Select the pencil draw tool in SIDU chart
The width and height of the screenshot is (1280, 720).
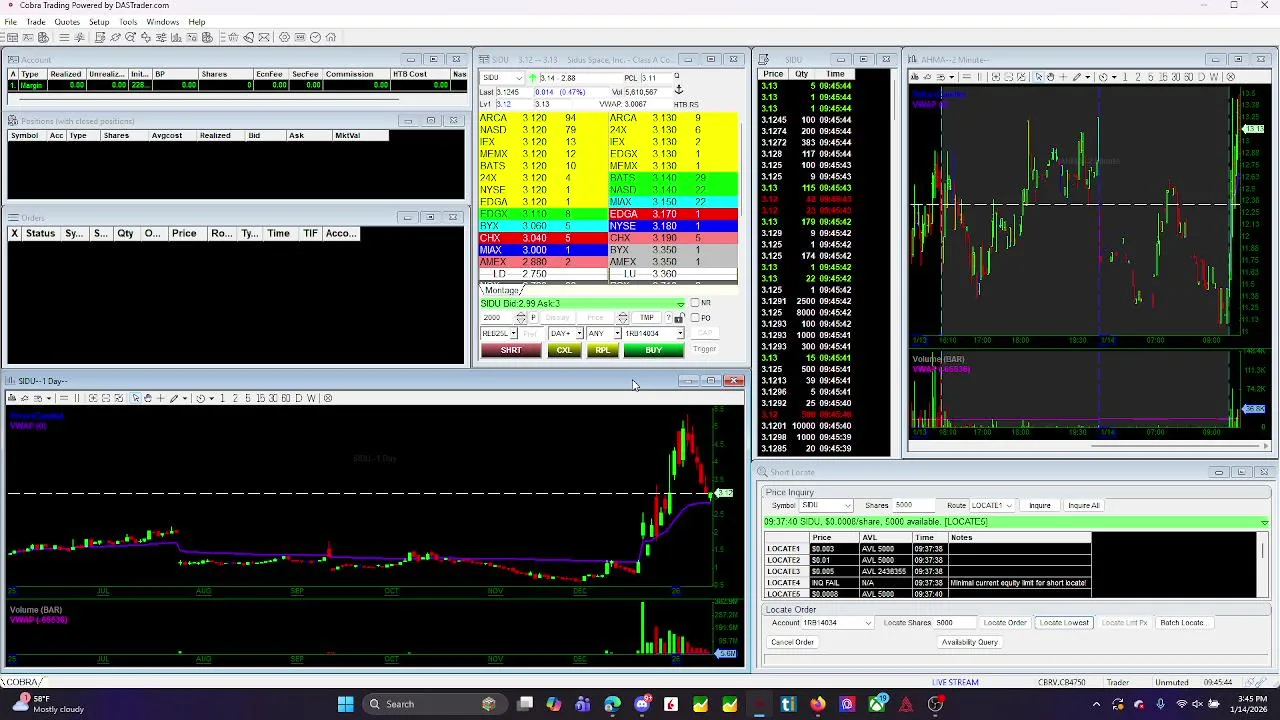click(174, 398)
